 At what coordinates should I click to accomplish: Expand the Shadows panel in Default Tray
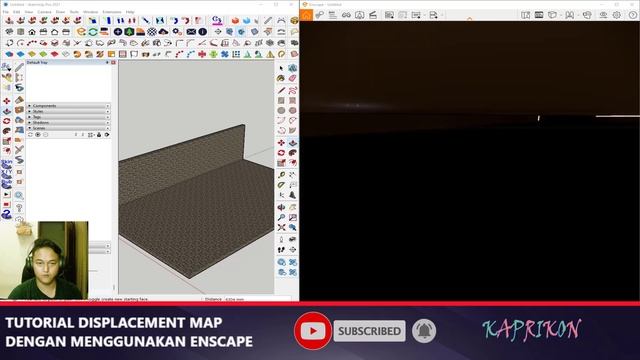(68, 123)
